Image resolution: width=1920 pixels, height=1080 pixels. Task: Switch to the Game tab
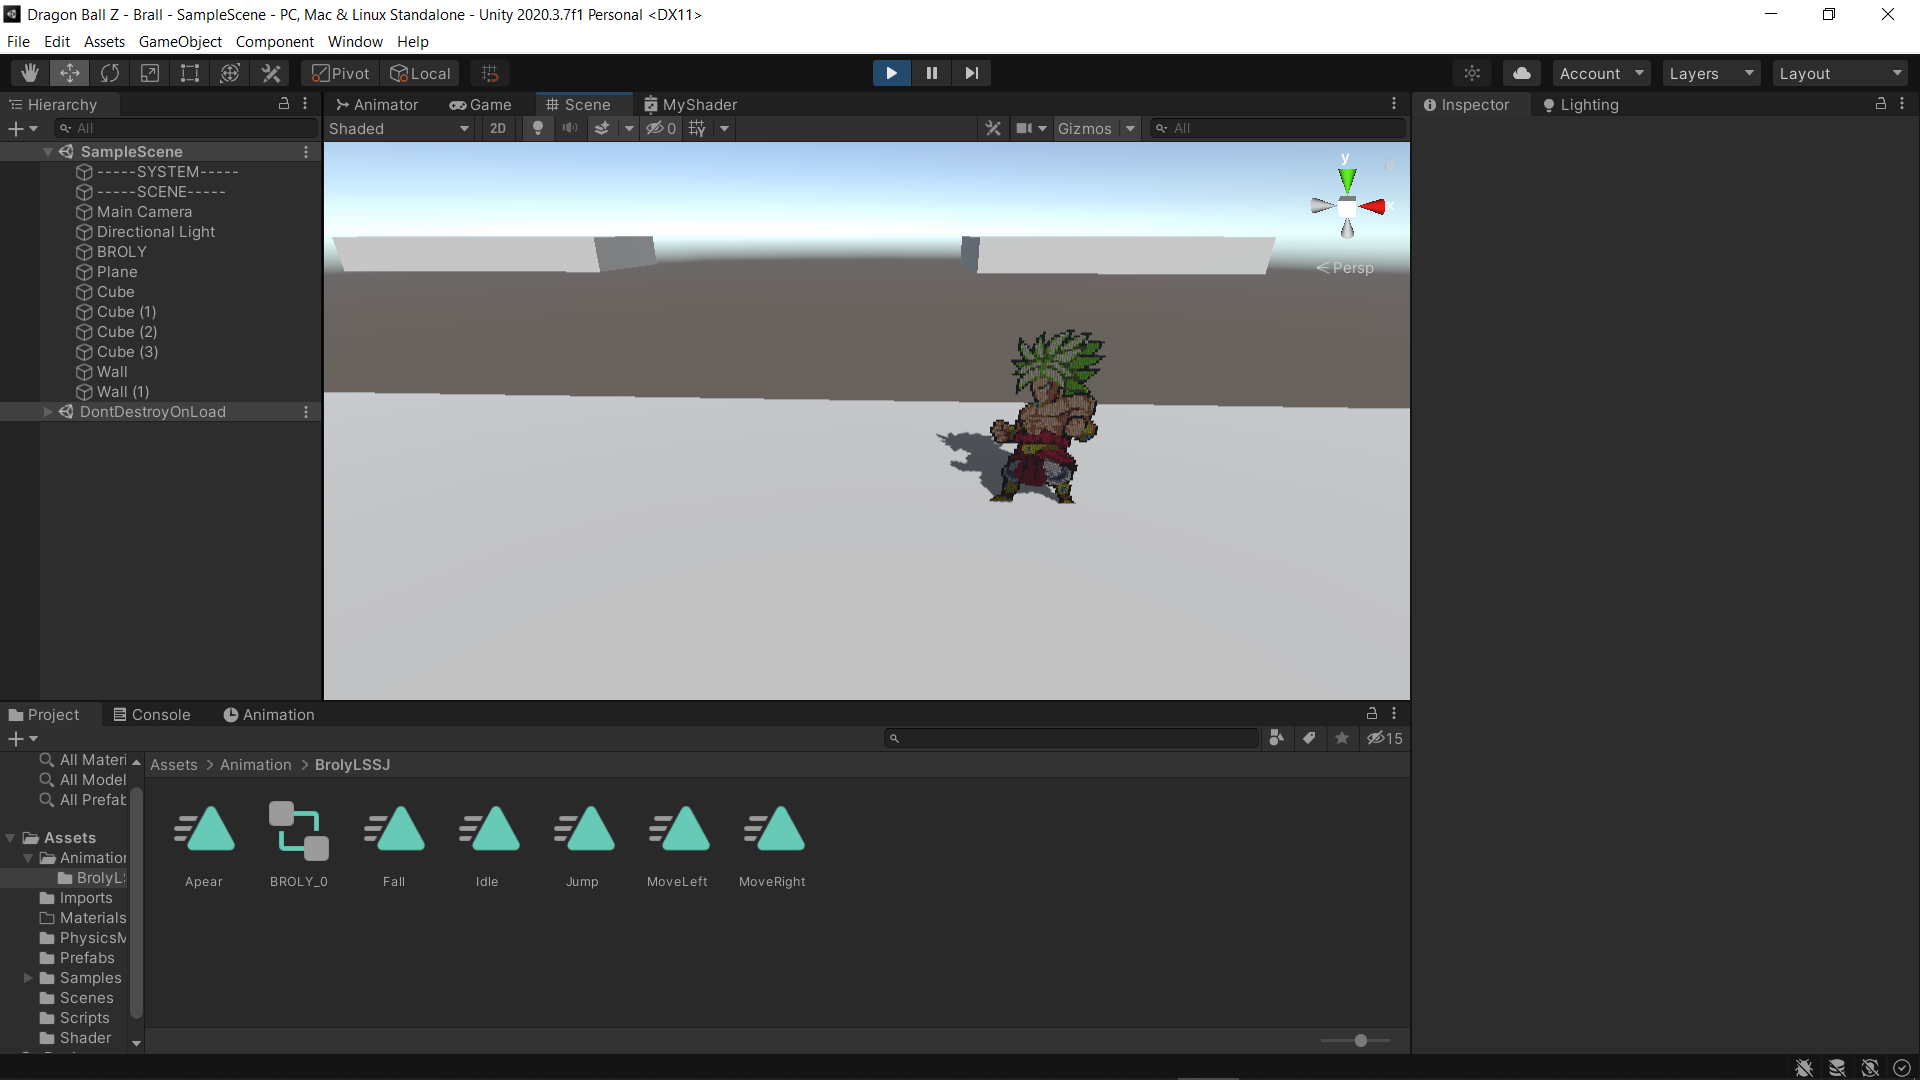[480, 104]
